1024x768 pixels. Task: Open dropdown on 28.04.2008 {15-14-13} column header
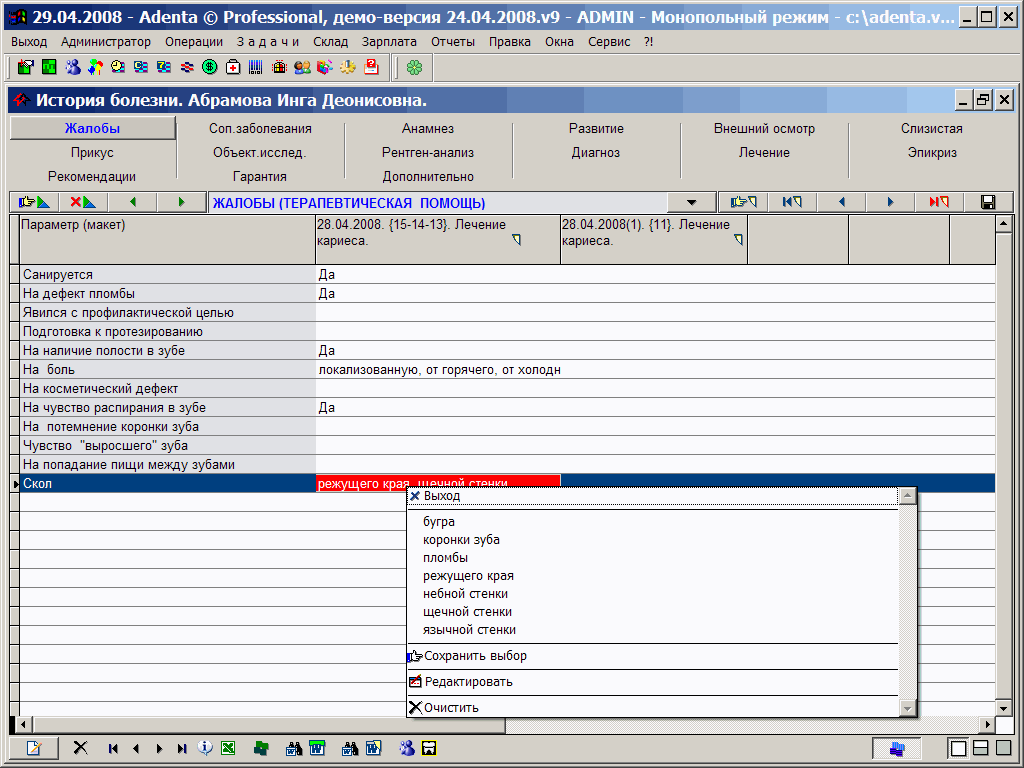tap(516, 240)
